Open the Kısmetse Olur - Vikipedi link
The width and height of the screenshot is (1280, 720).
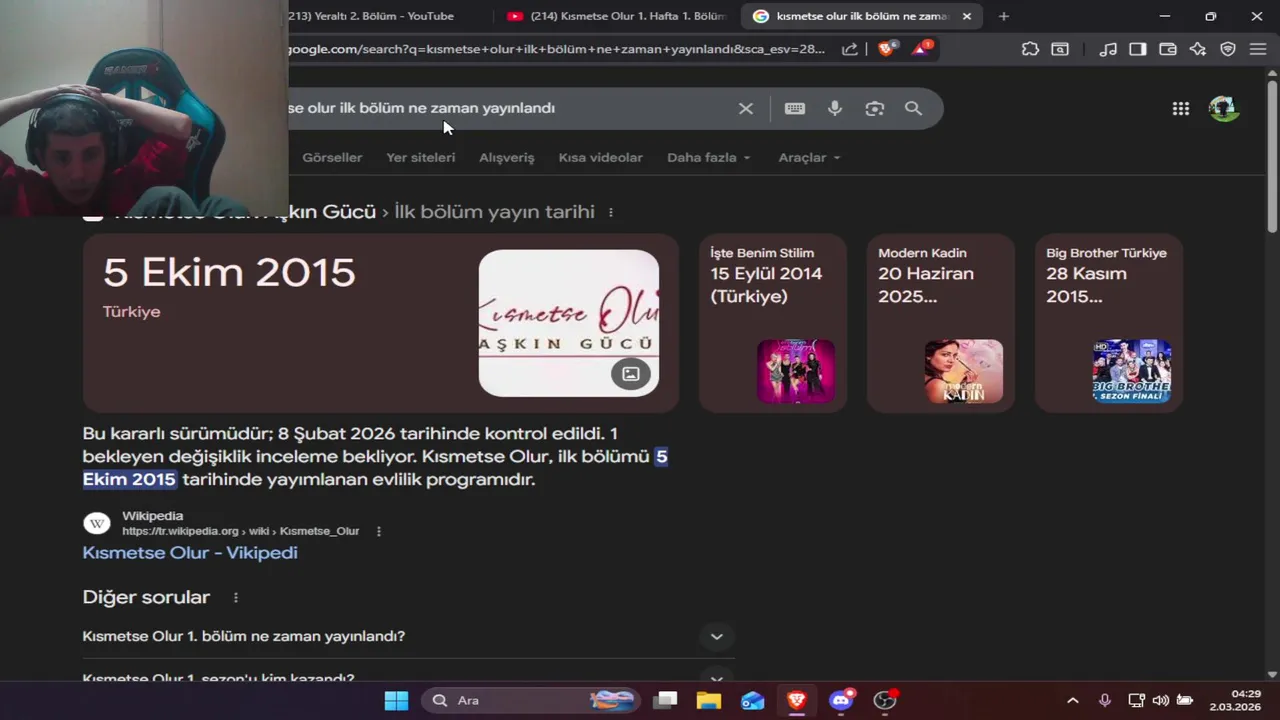[x=190, y=553]
